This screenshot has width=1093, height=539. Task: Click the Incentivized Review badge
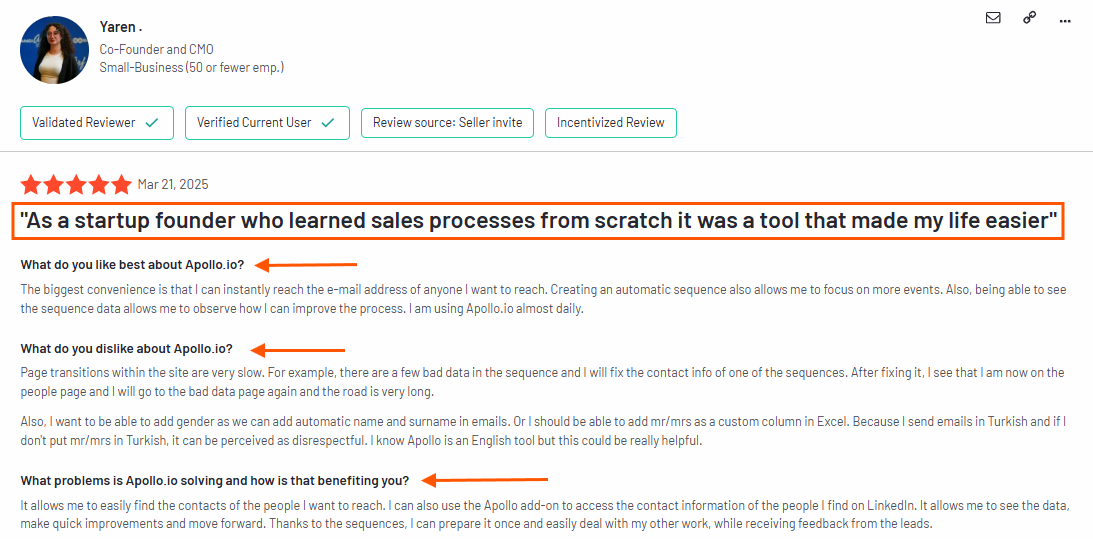610,123
